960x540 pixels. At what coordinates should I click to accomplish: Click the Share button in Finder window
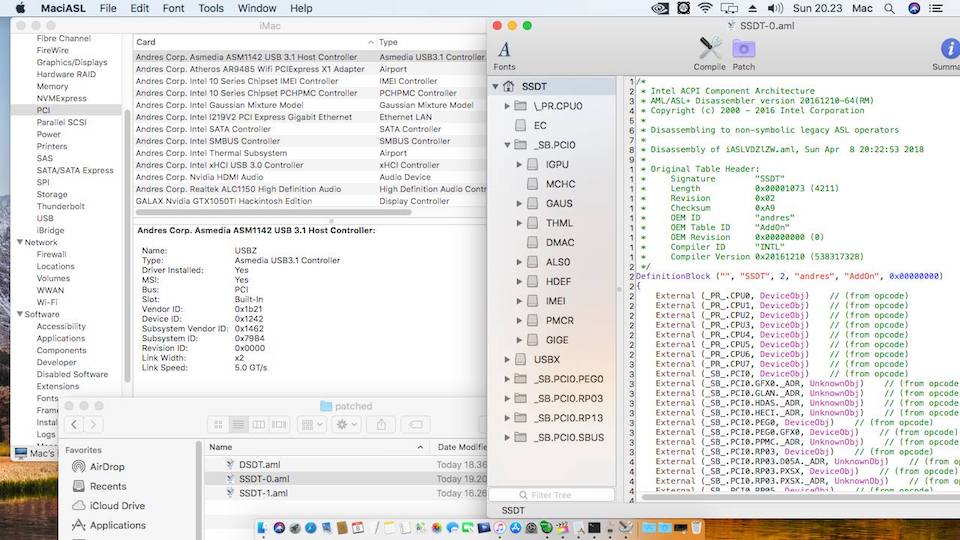[x=381, y=424]
